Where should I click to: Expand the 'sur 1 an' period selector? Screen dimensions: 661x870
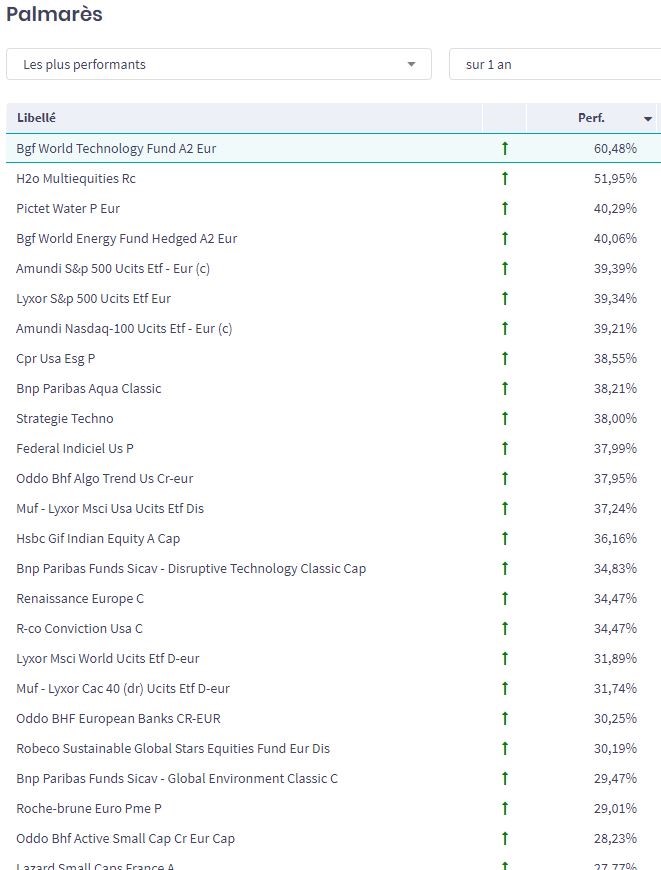(554, 64)
